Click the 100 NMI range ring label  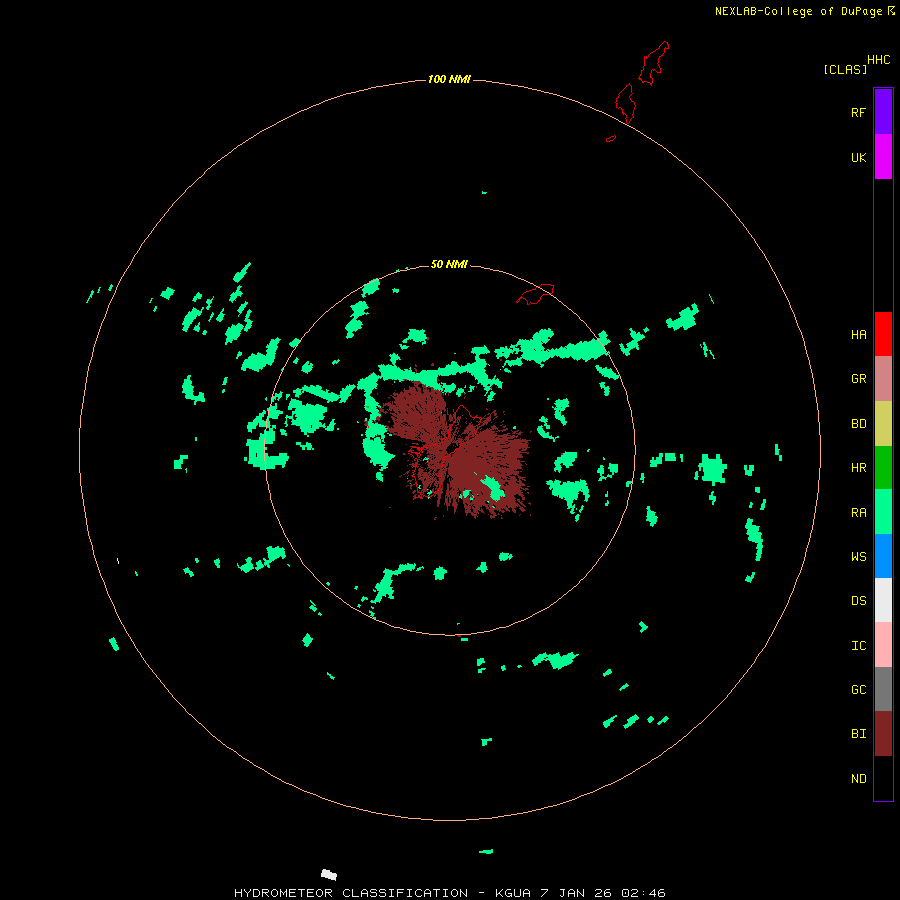[449, 79]
